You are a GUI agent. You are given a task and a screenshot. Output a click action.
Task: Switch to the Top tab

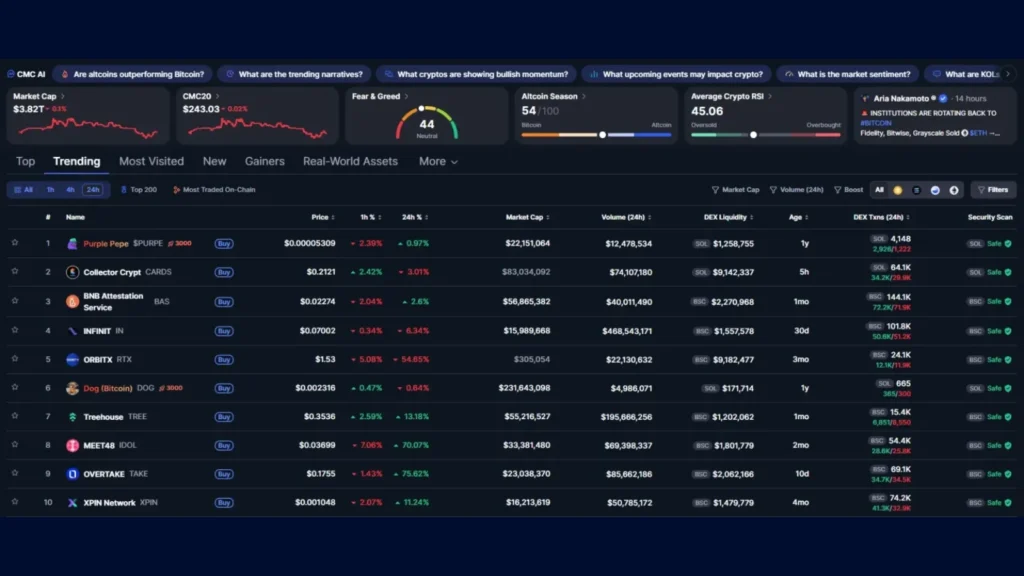click(x=25, y=161)
